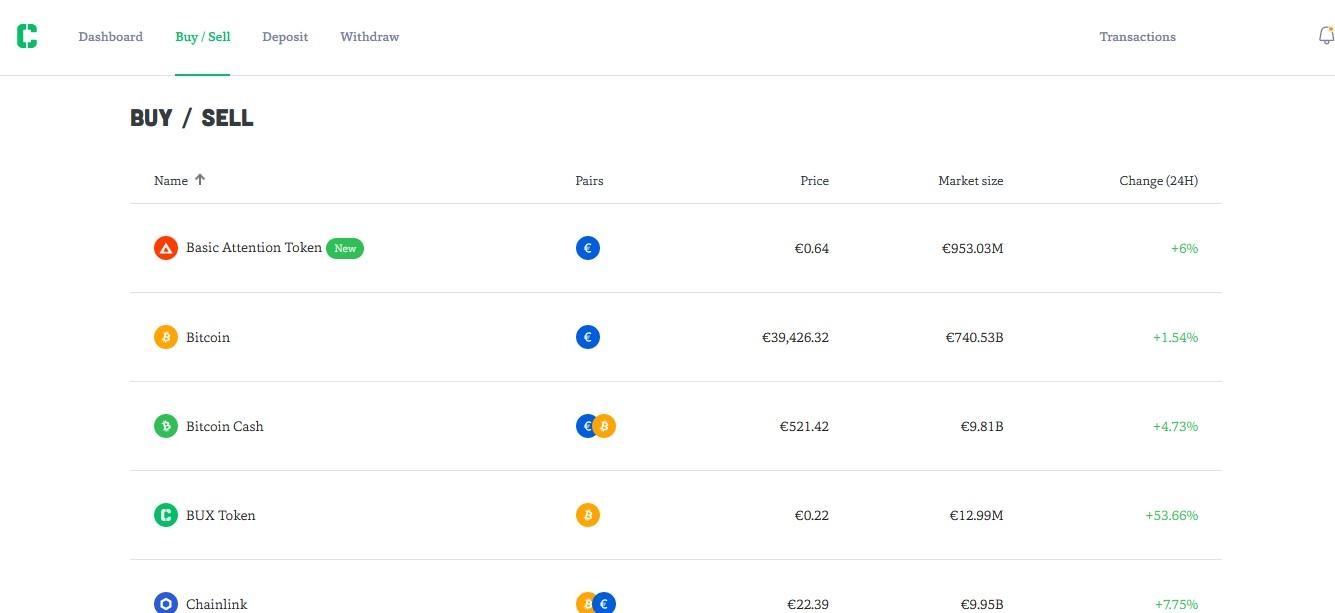Click the euro pair icon in Chainlink row
The image size is (1335, 613).
pos(605,603)
